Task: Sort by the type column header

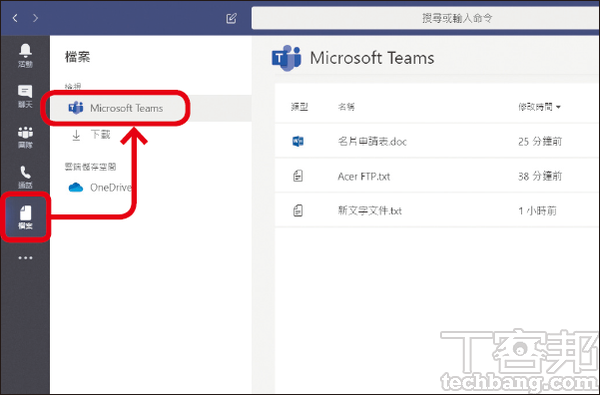Action: (x=299, y=107)
